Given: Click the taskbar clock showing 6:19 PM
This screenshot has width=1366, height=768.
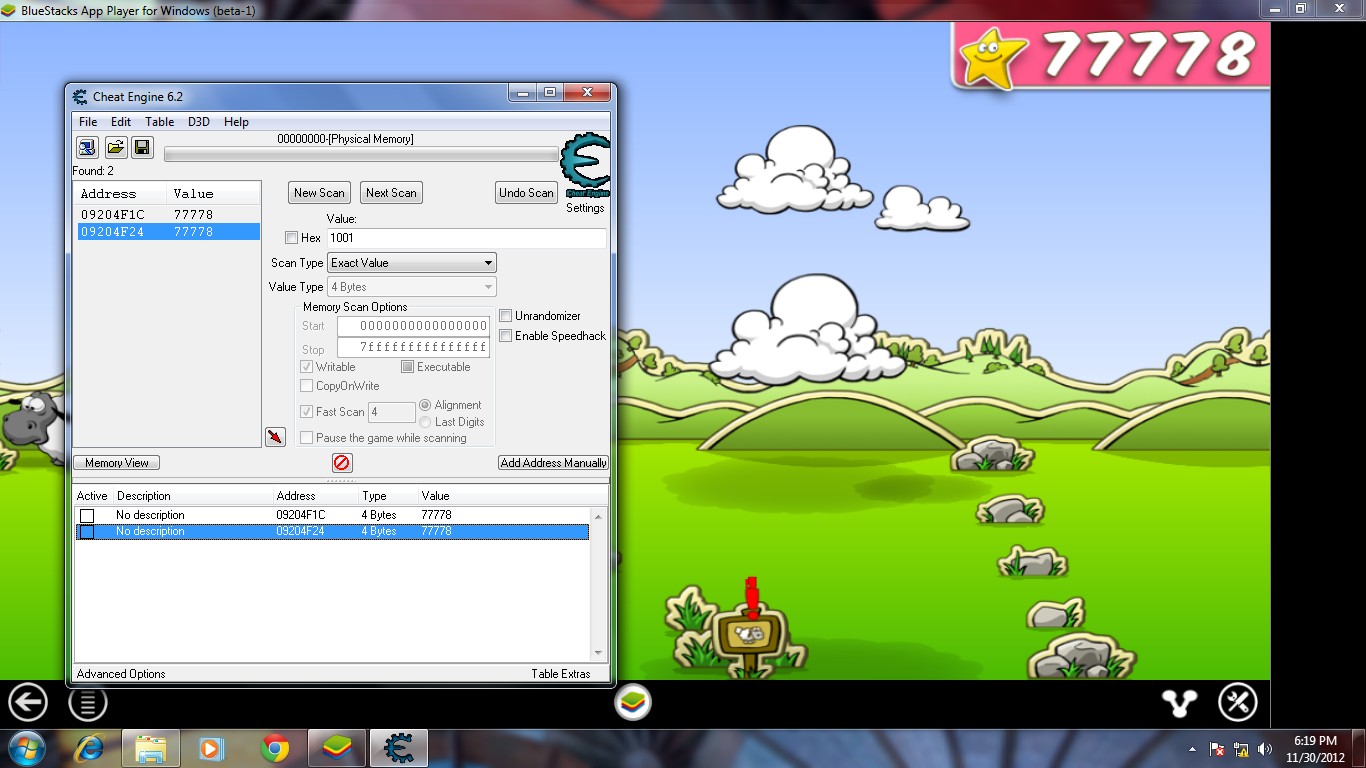Looking at the screenshot, I should click(x=1315, y=749).
